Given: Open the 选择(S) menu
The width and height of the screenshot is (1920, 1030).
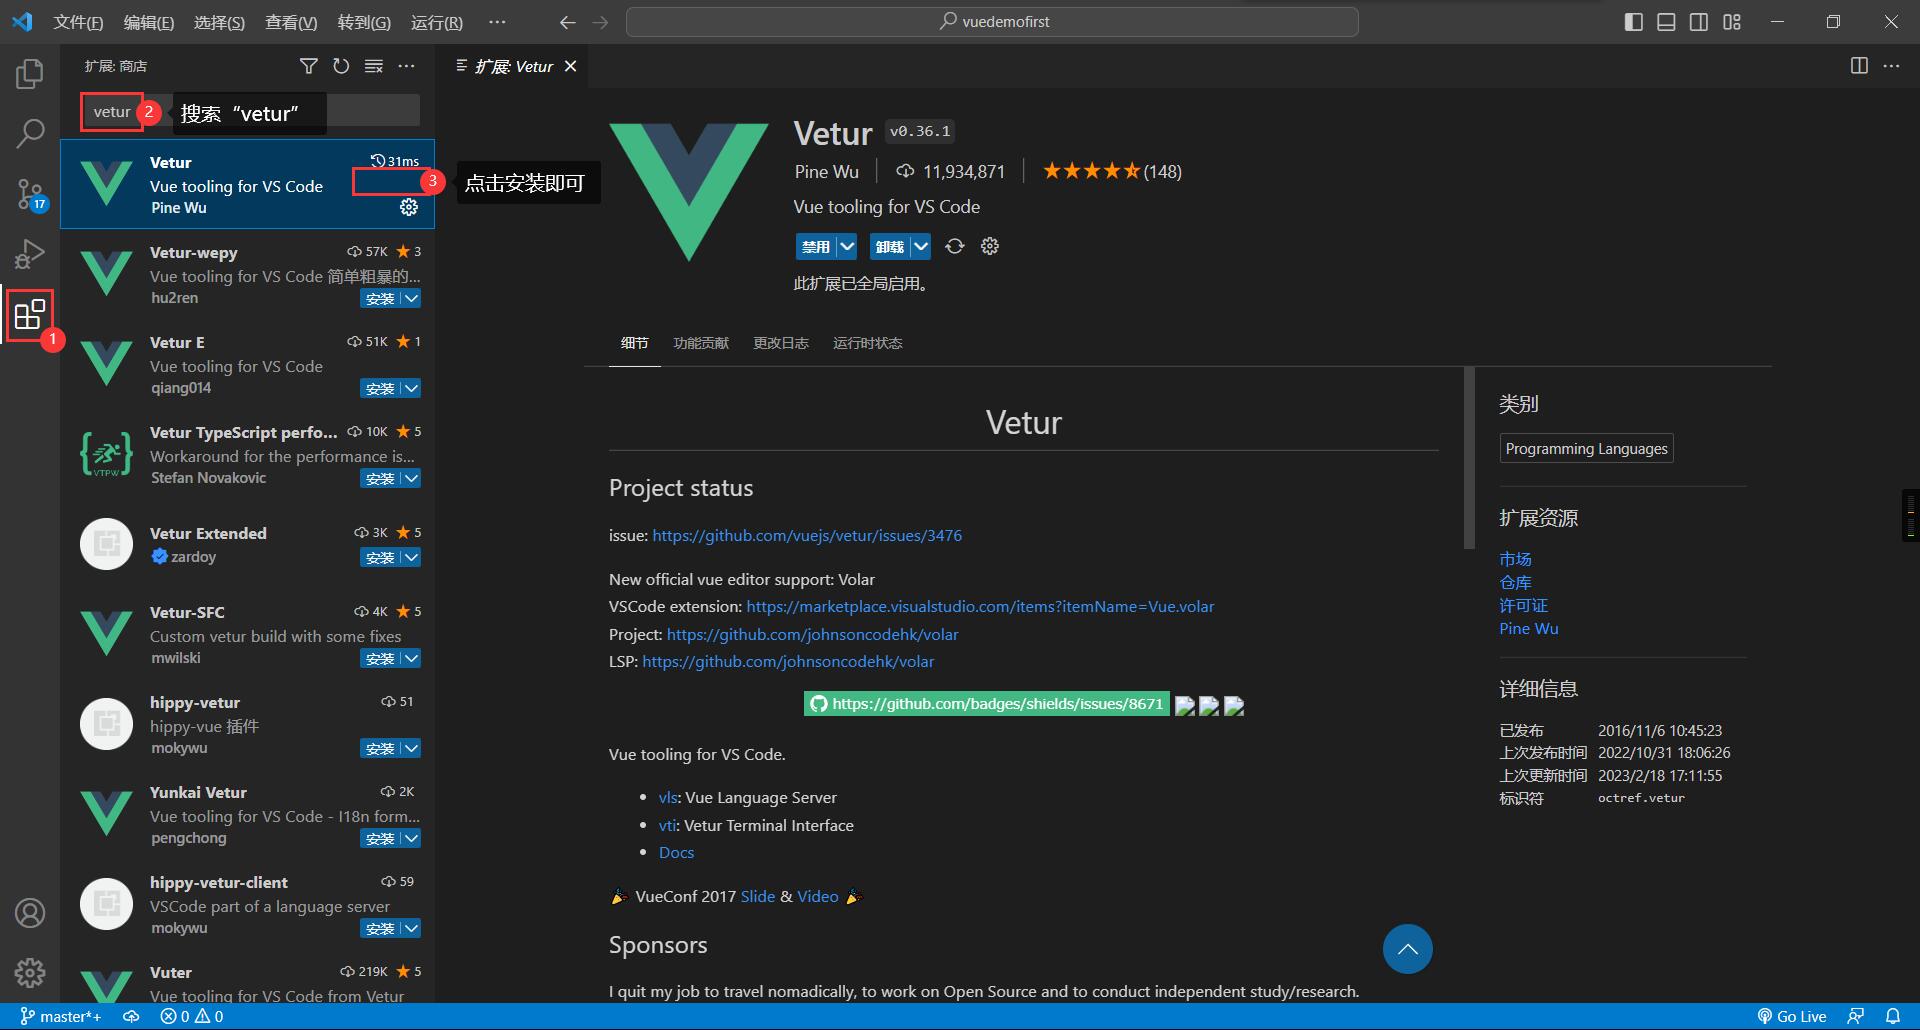Looking at the screenshot, I should pos(219,22).
